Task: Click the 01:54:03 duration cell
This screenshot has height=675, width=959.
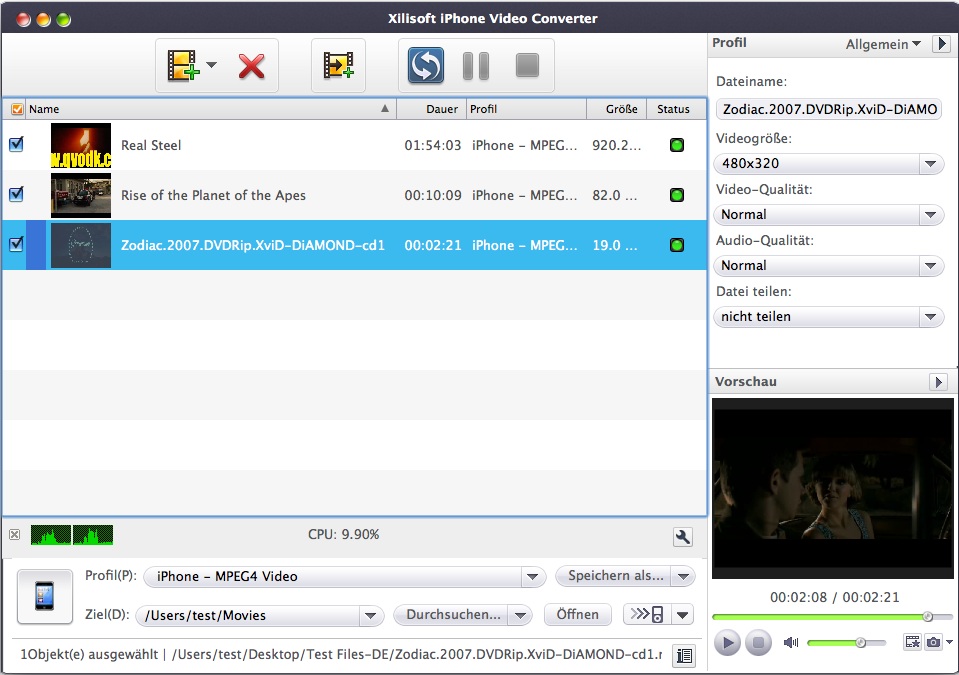Action: pyautogui.click(x=432, y=146)
